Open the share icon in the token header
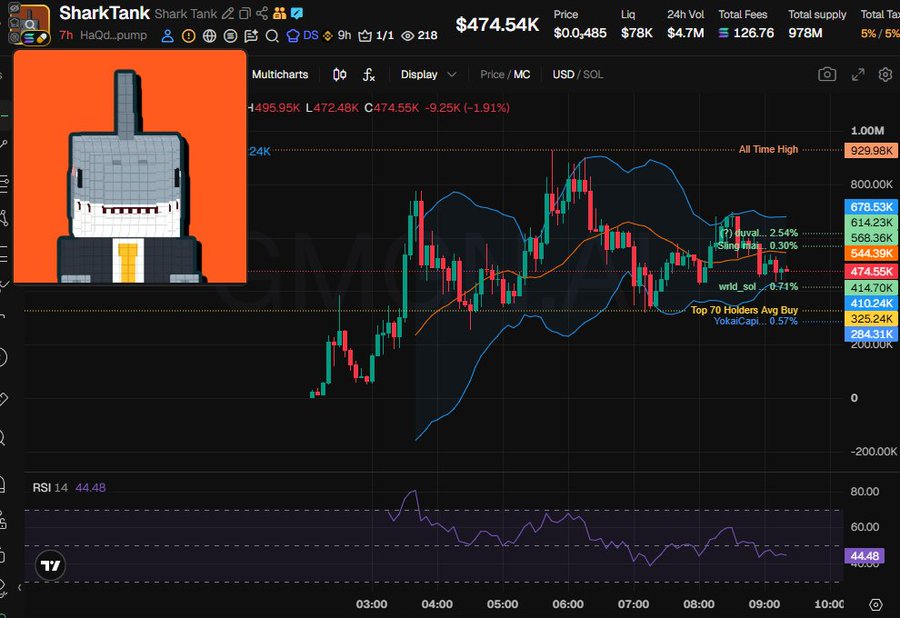 (262, 13)
